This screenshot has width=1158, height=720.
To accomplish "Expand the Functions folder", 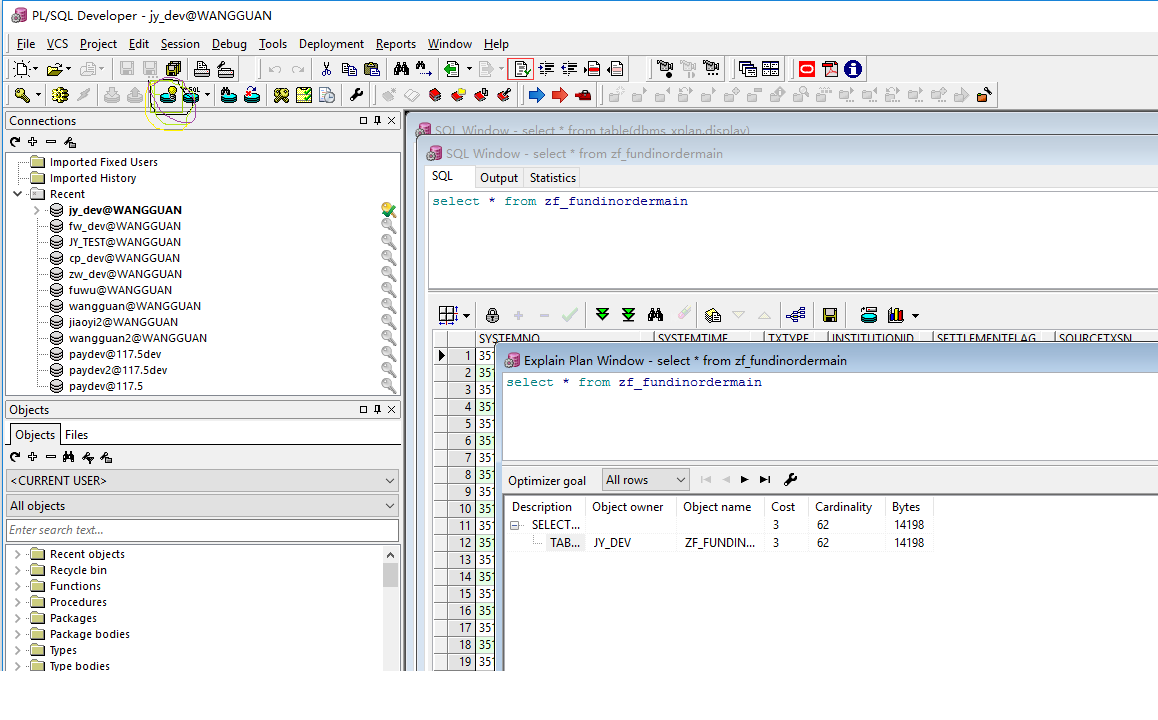I will point(18,586).
